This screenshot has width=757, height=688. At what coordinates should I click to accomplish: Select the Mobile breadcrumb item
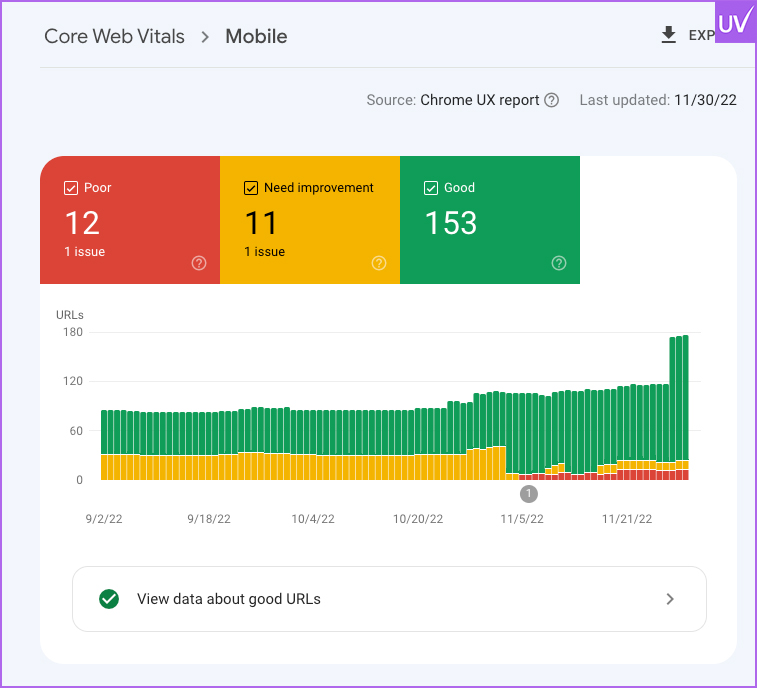[256, 37]
